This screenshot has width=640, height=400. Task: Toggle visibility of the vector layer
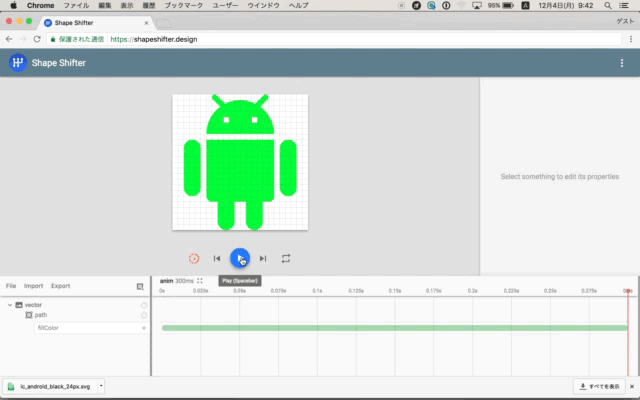pyautogui.click(x=144, y=304)
